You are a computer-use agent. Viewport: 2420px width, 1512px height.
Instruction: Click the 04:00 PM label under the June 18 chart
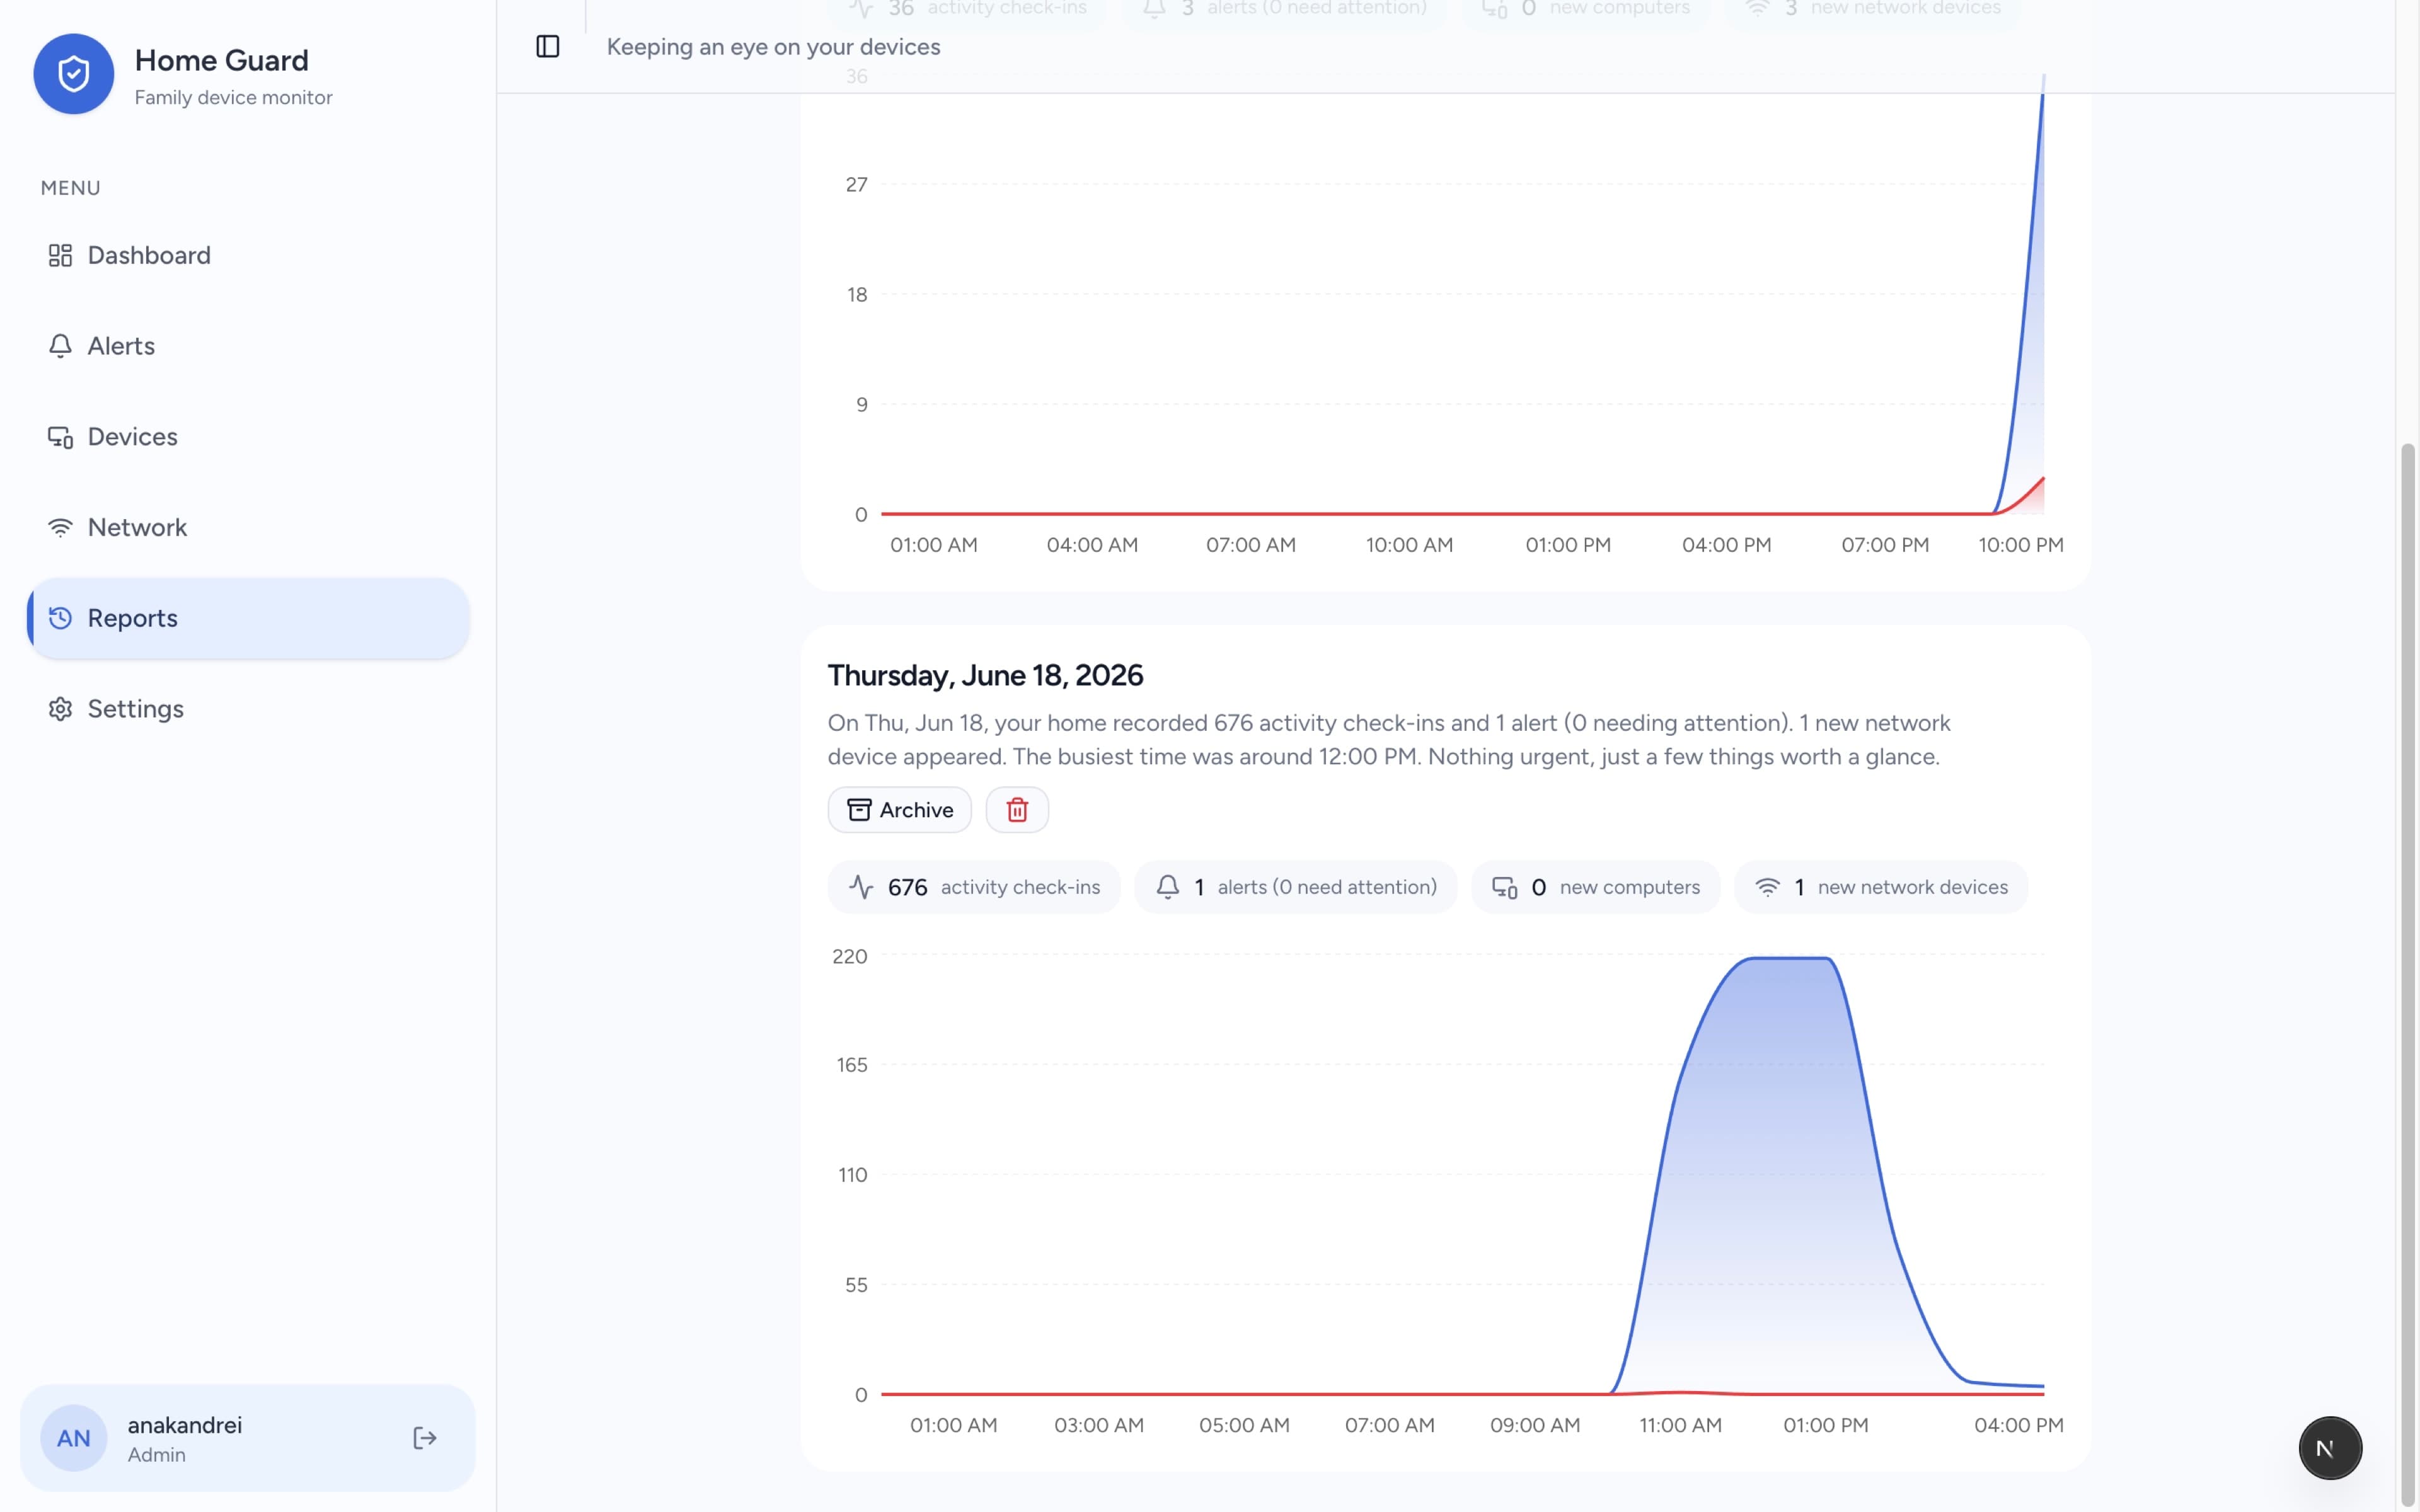coord(2018,1425)
